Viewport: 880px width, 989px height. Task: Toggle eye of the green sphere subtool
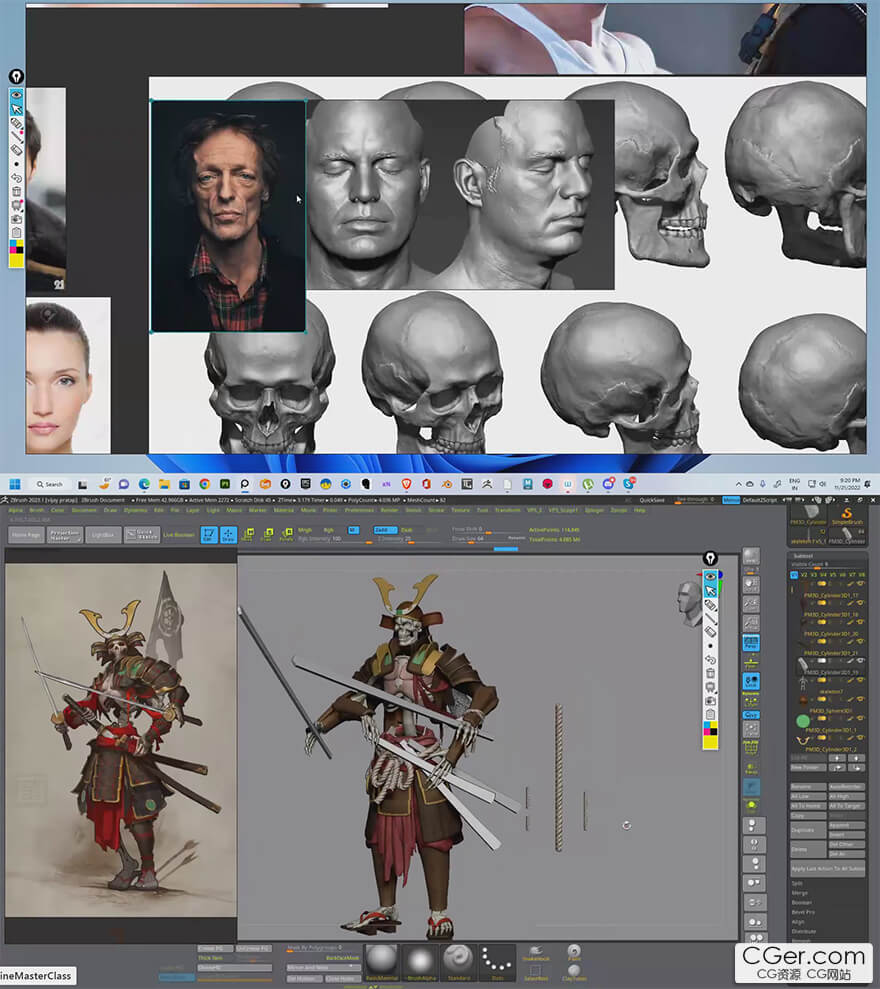pos(861,718)
